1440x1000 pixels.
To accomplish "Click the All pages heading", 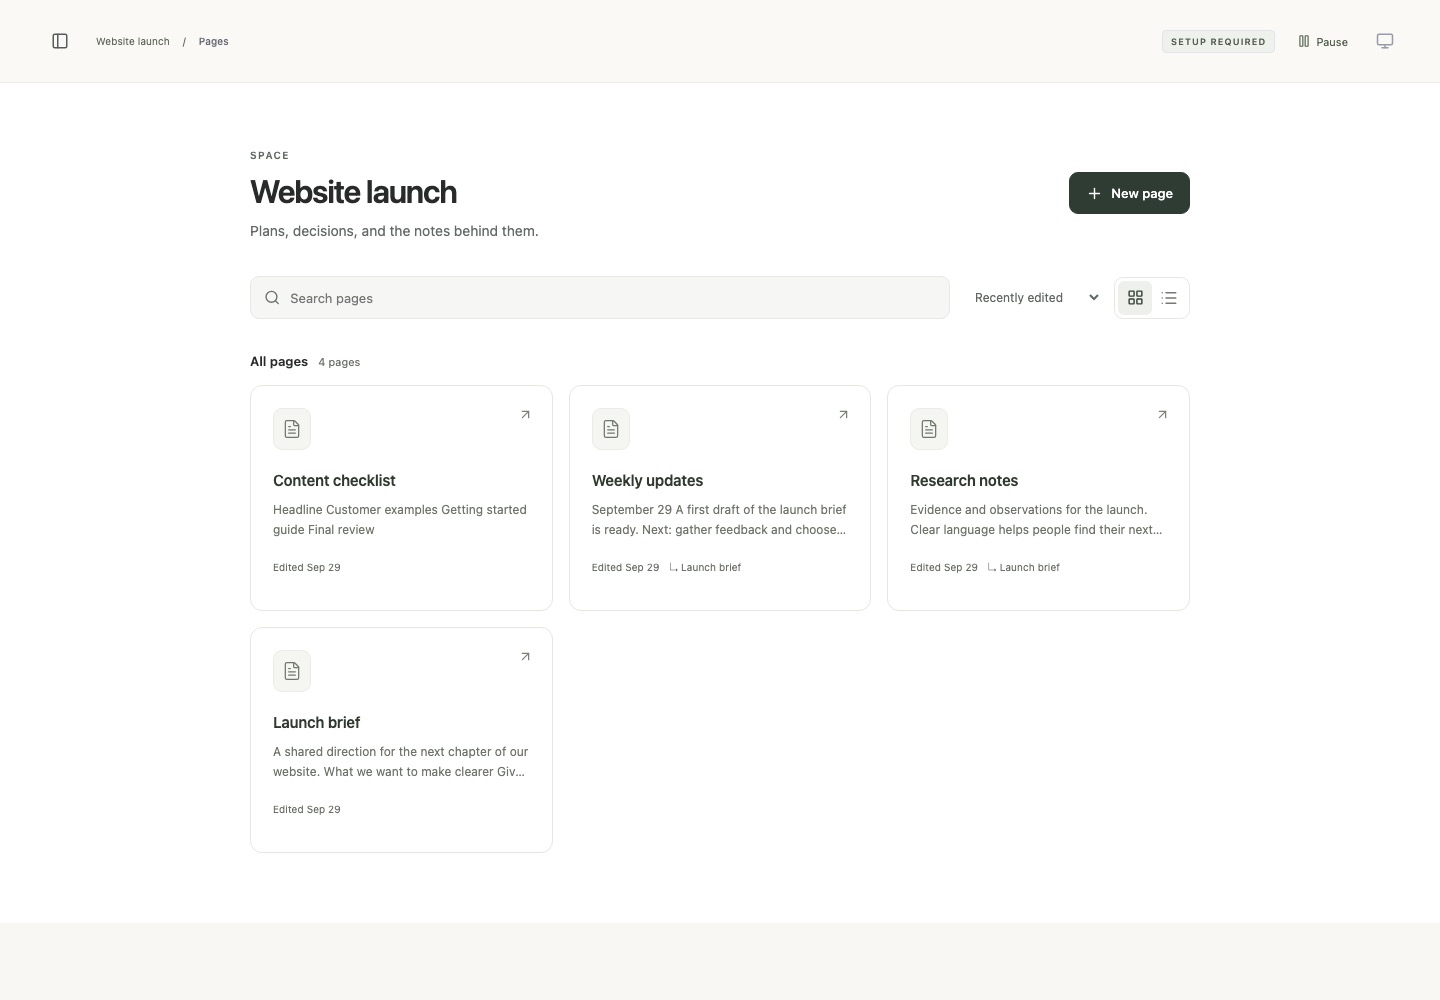I will pos(279,362).
